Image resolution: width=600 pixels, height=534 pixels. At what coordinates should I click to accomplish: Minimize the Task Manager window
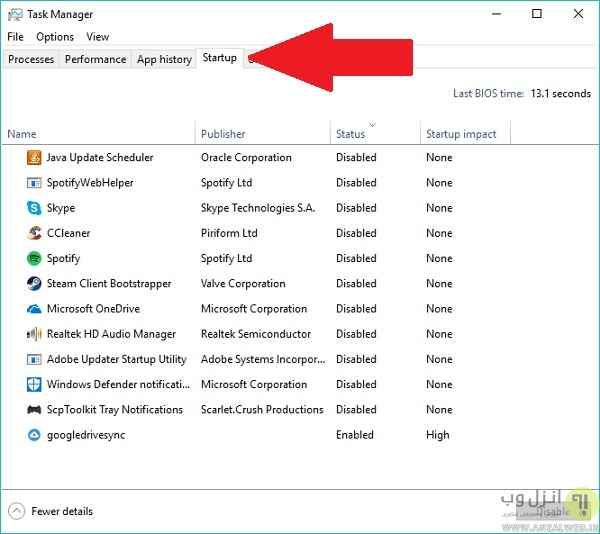(497, 14)
